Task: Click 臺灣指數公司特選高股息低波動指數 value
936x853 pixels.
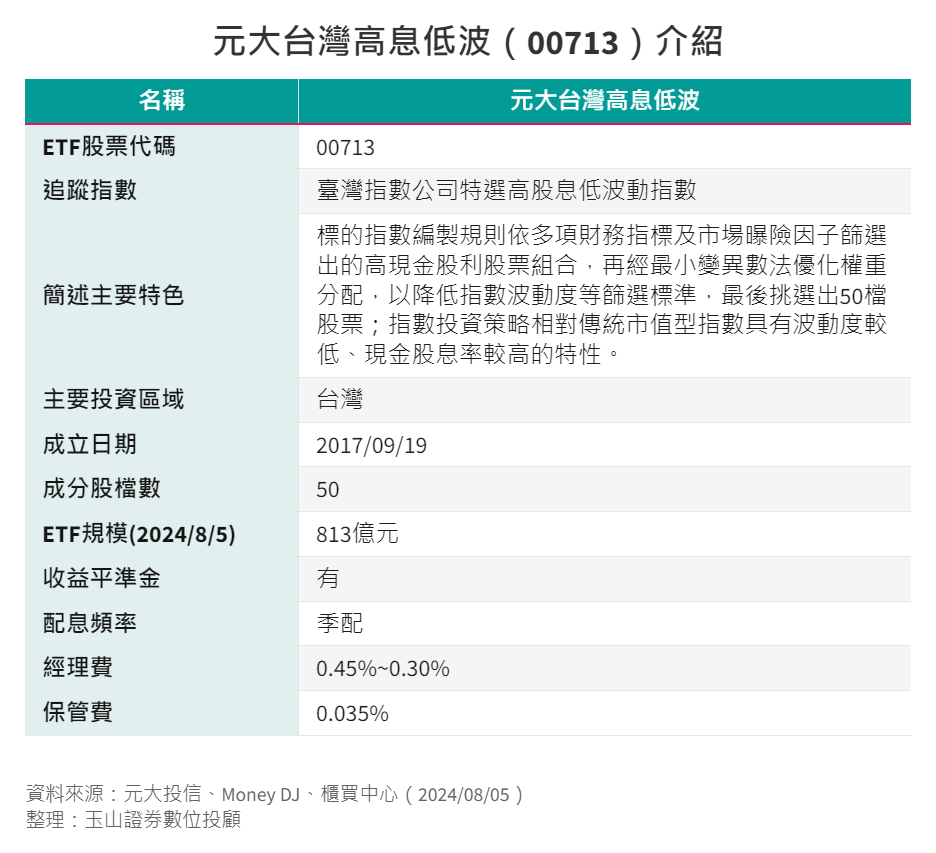Action: pos(506,190)
